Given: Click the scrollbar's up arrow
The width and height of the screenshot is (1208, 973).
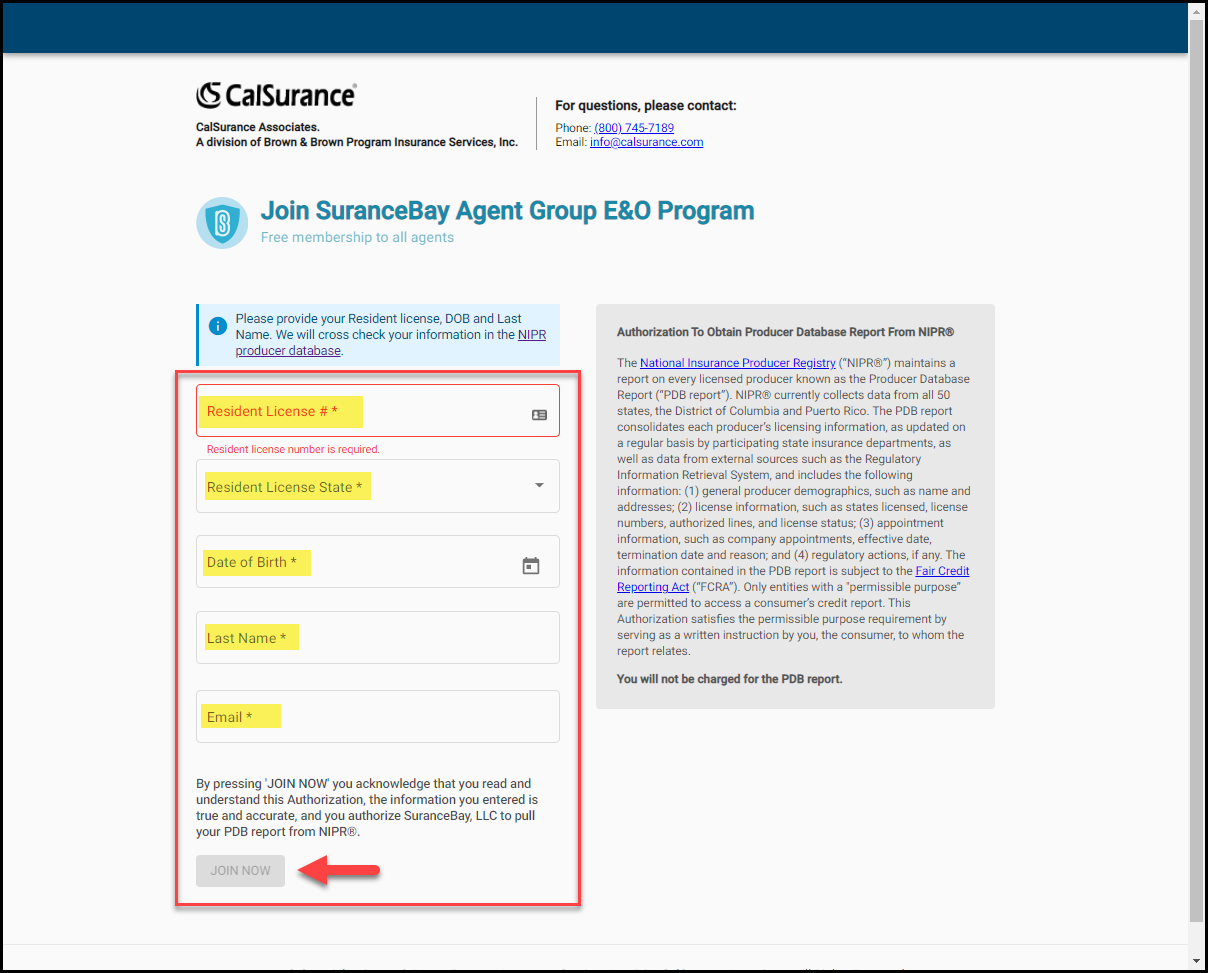Looking at the screenshot, I should [x=1197, y=10].
